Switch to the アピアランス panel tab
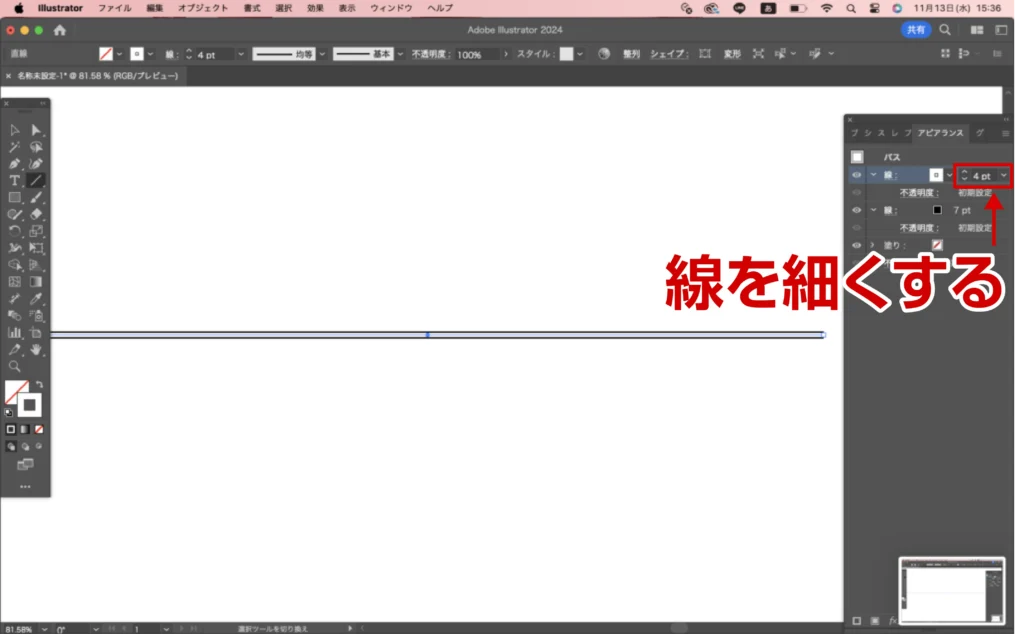Screen dimensions: 1024x634 click(x=941, y=133)
